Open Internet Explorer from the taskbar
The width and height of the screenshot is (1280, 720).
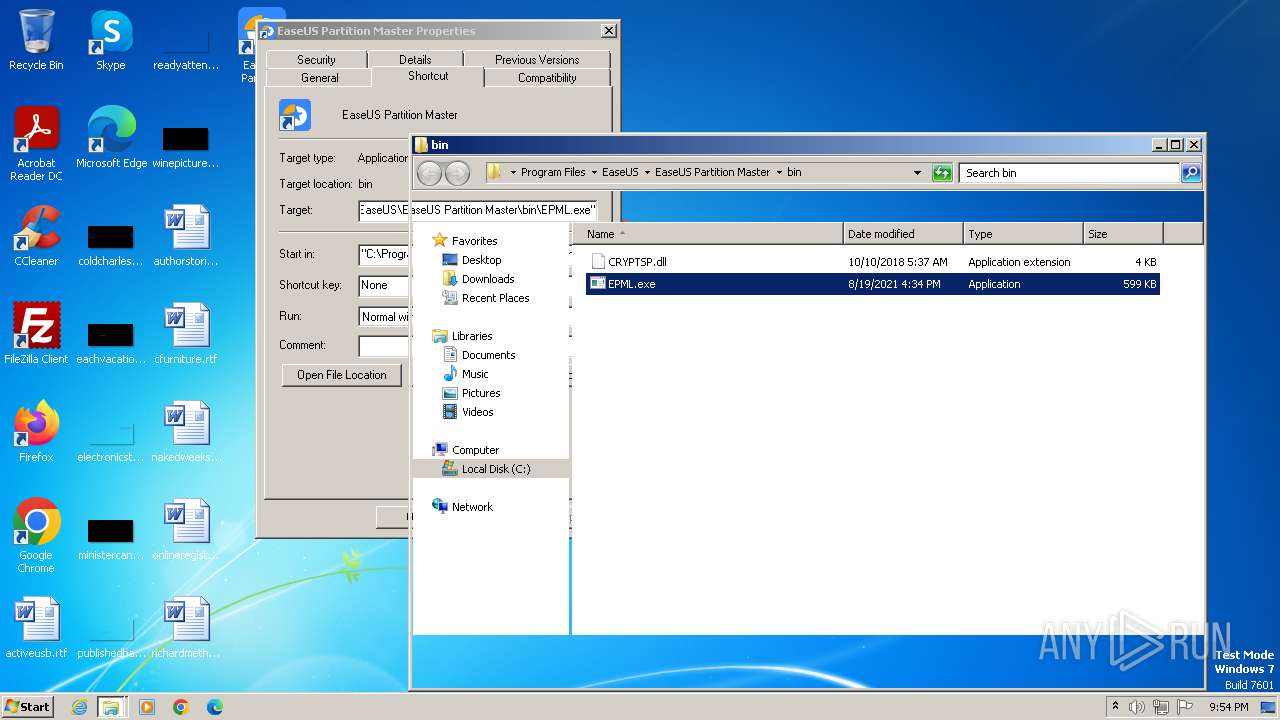point(79,707)
